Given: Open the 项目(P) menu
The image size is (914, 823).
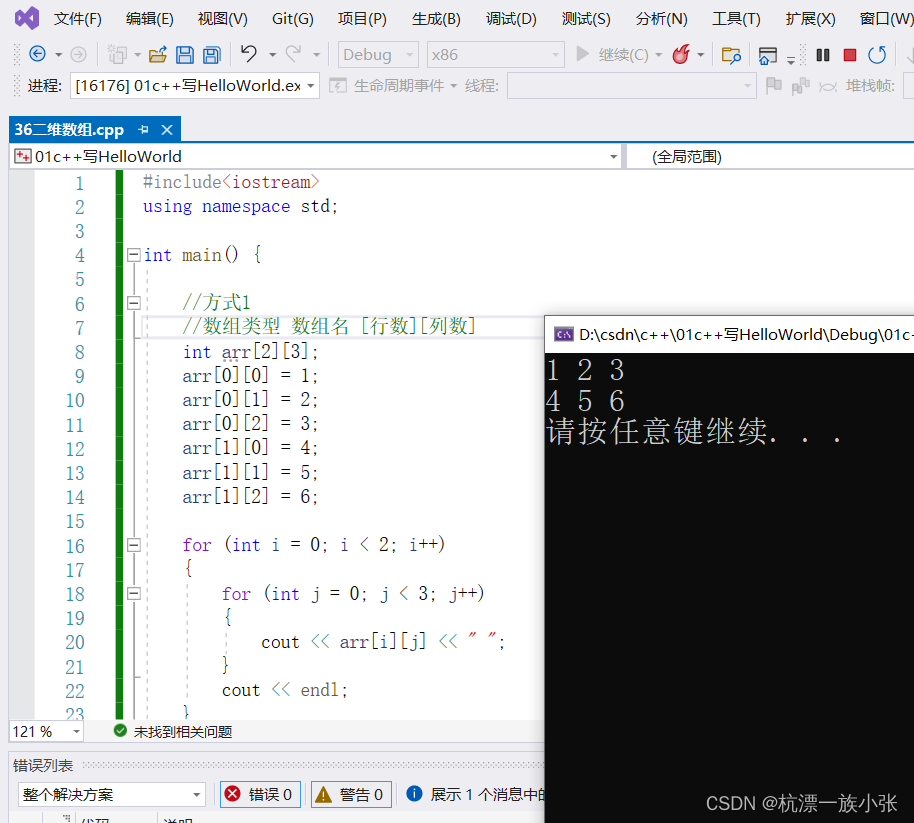Looking at the screenshot, I should [363, 19].
